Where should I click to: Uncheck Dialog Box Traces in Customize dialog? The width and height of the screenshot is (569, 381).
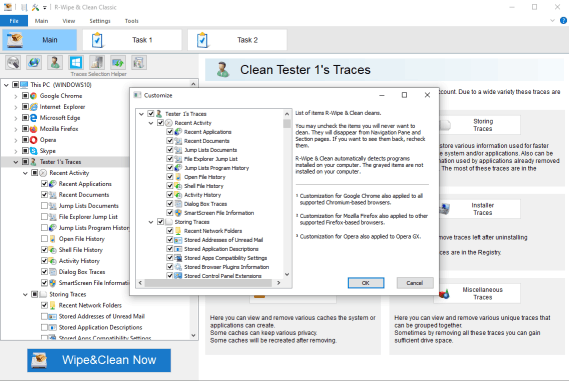(169, 204)
